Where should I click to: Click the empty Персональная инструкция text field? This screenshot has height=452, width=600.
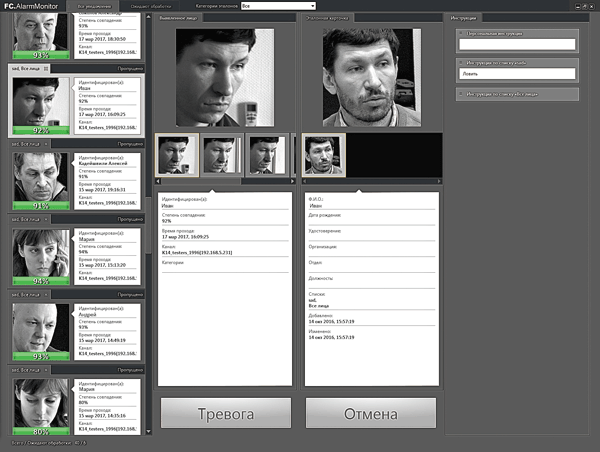[517, 44]
